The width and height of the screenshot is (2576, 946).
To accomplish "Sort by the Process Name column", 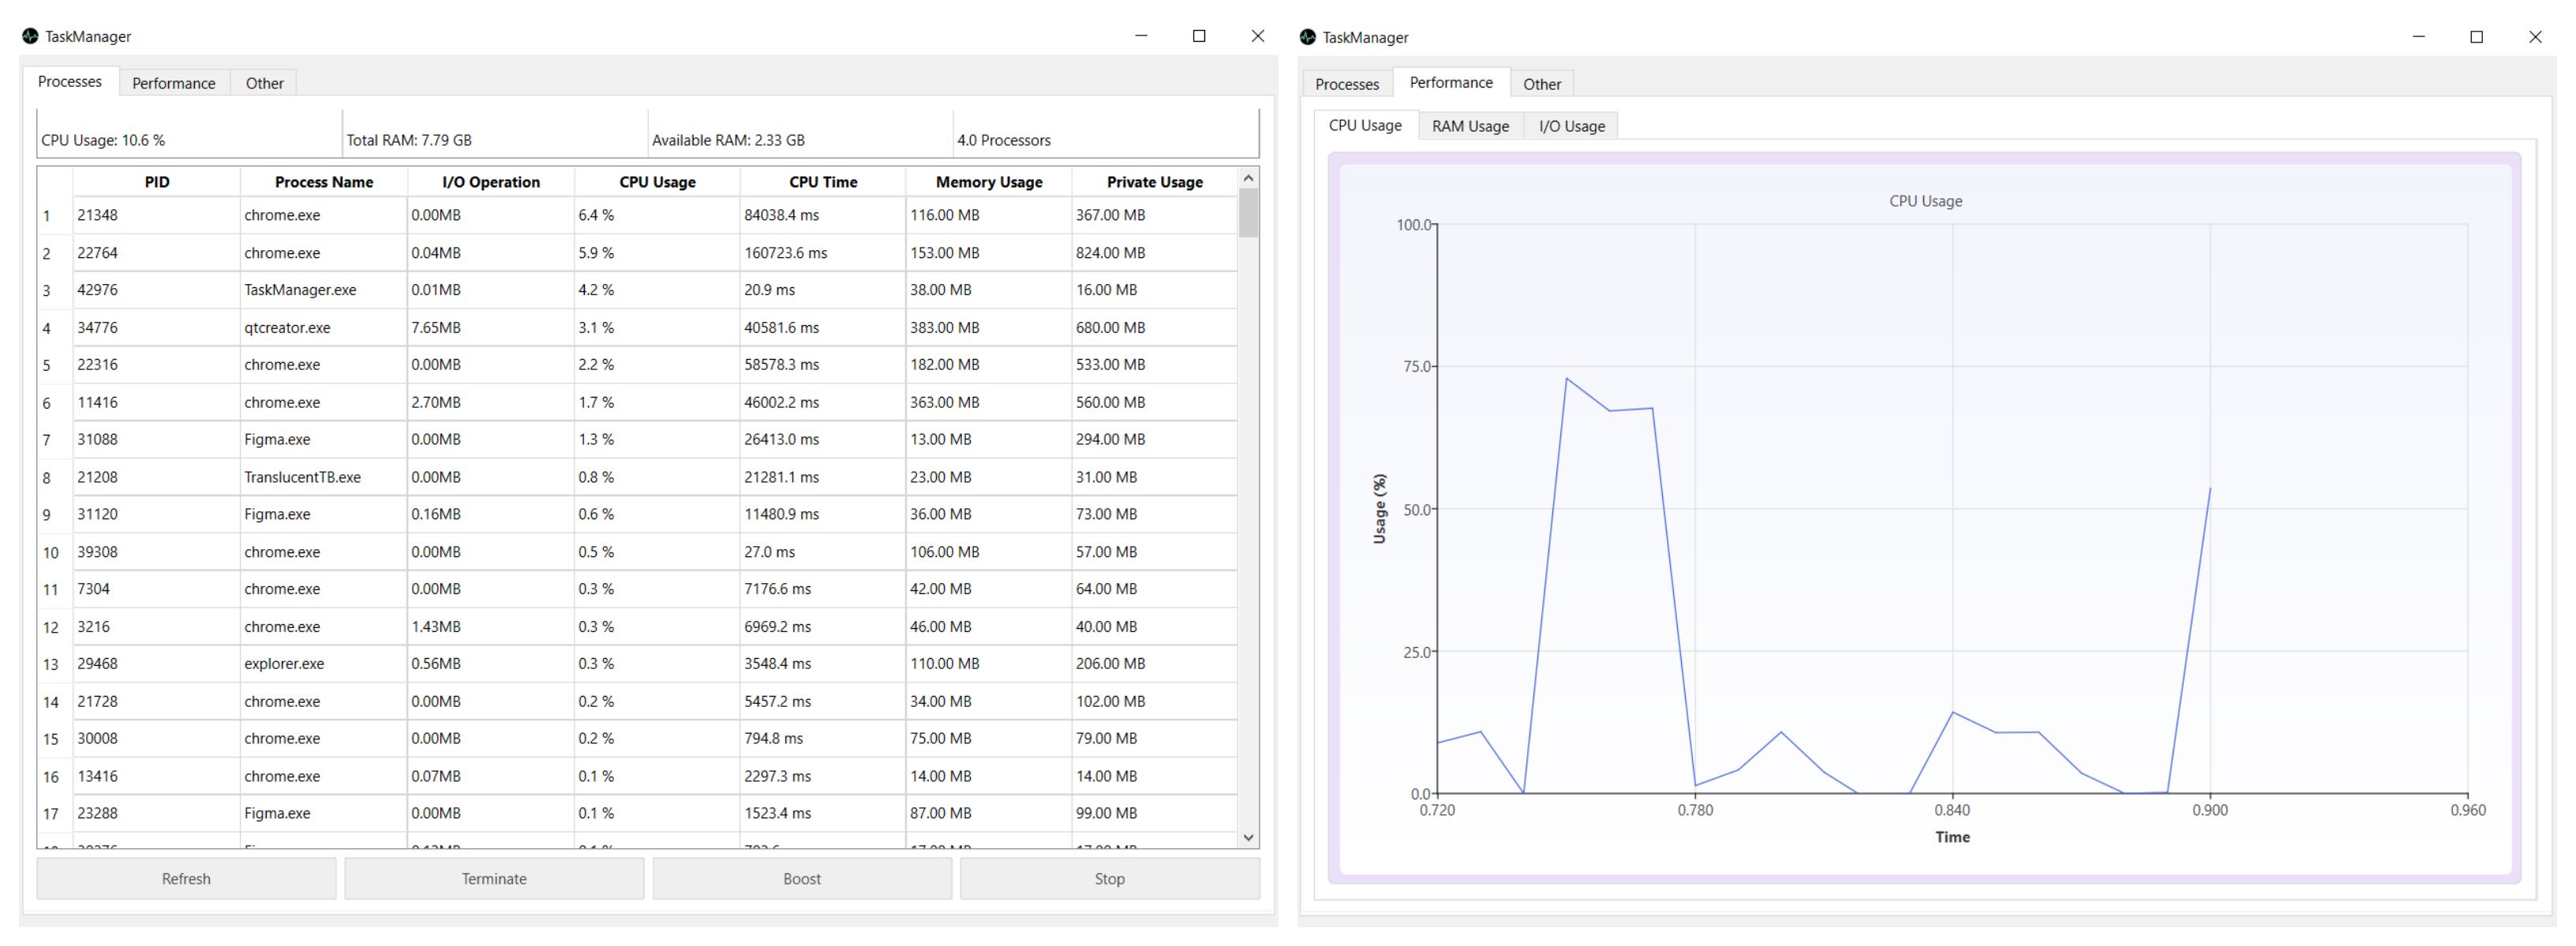I will point(323,181).
